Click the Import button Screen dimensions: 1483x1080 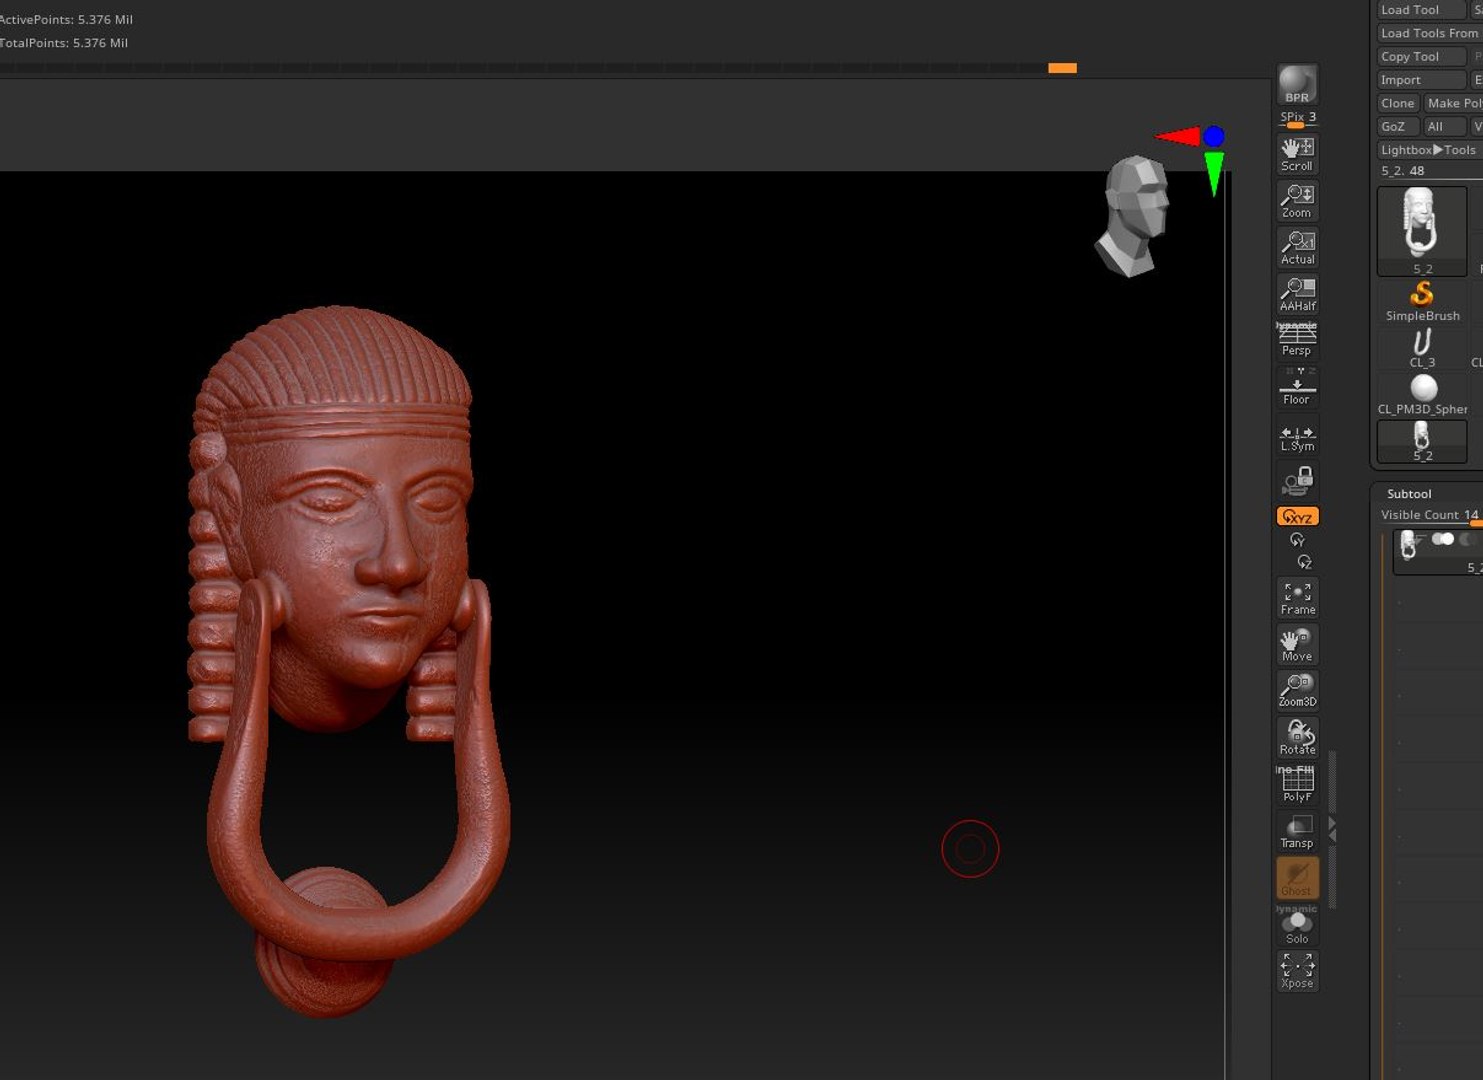1421,80
